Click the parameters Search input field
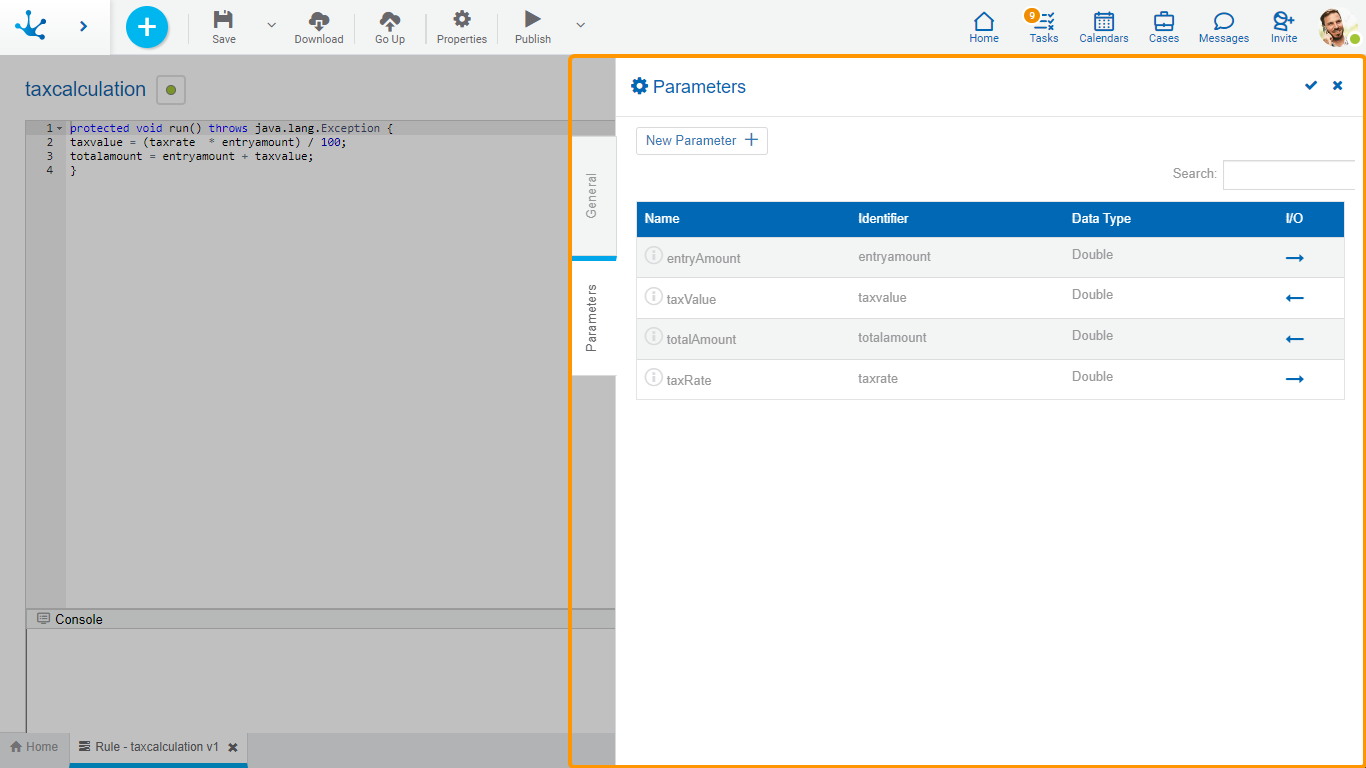The width and height of the screenshot is (1366, 768). pos(1288,174)
